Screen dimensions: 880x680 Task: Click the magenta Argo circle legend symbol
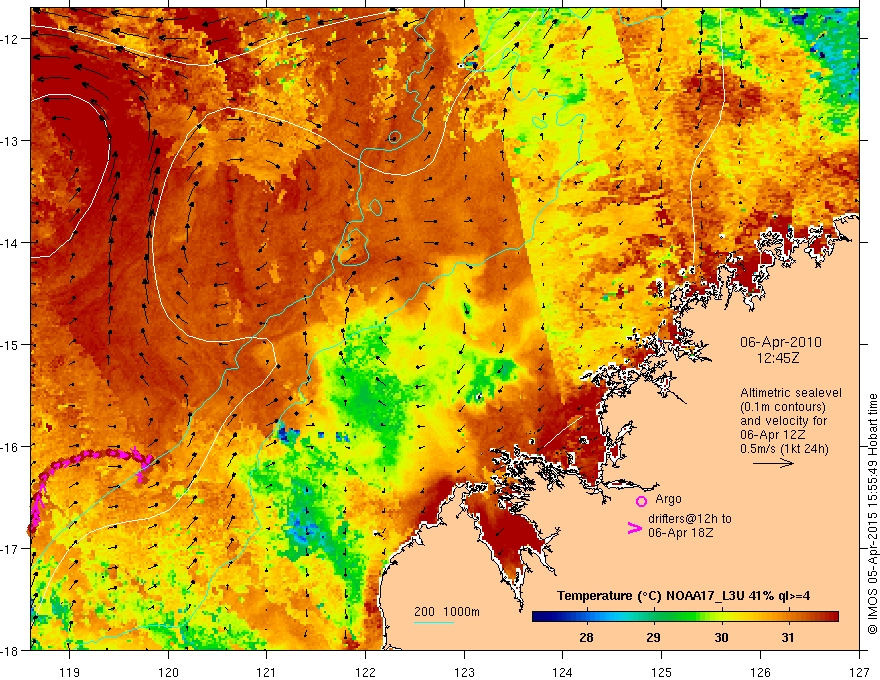coord(641,501)
